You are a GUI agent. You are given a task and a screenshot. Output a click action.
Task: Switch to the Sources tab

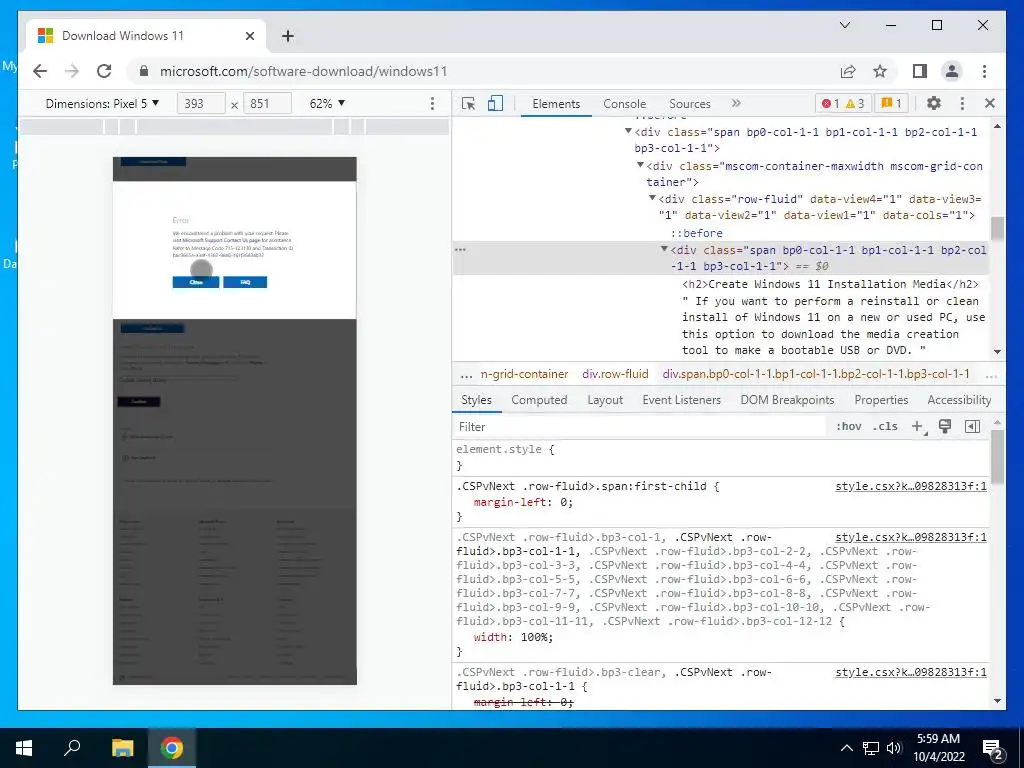tap(690, 104)
